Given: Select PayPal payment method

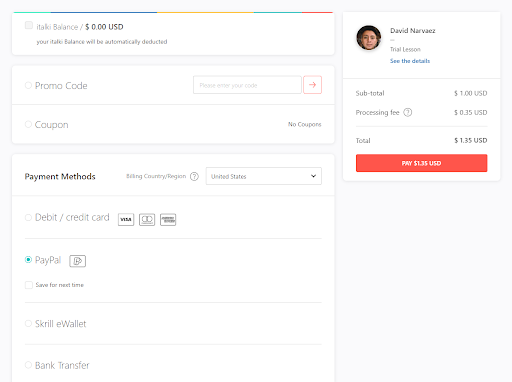Looking at the screenshot, I should [x=28, y=259].
